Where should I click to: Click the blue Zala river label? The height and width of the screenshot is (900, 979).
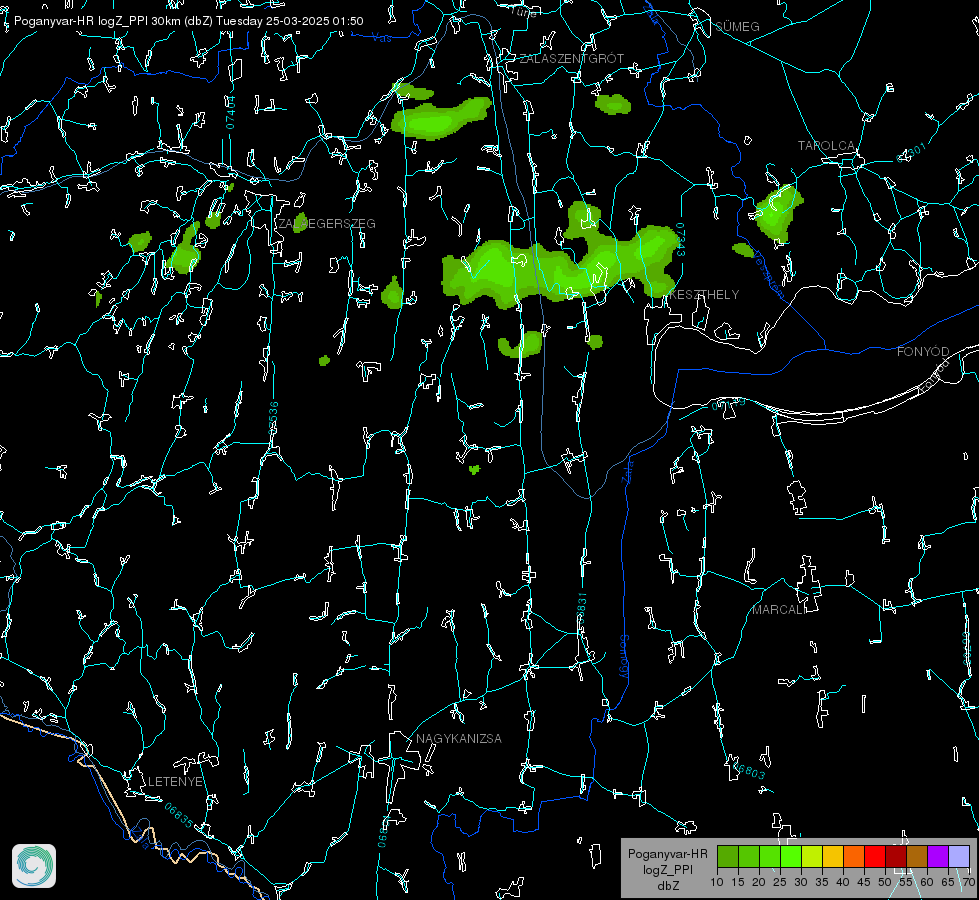pyautogui.click(x=627, y=471)
